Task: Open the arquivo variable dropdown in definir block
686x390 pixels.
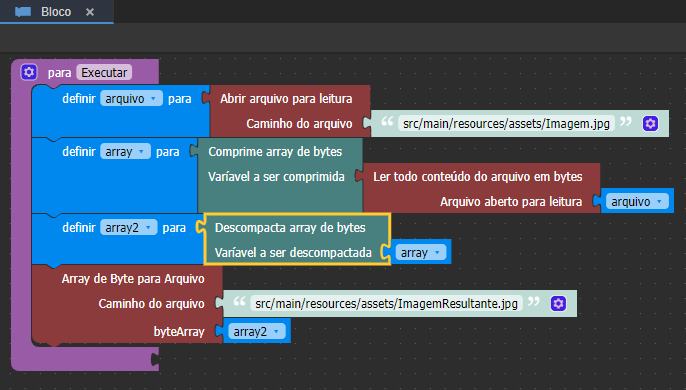Action: (x=131, y=98)
